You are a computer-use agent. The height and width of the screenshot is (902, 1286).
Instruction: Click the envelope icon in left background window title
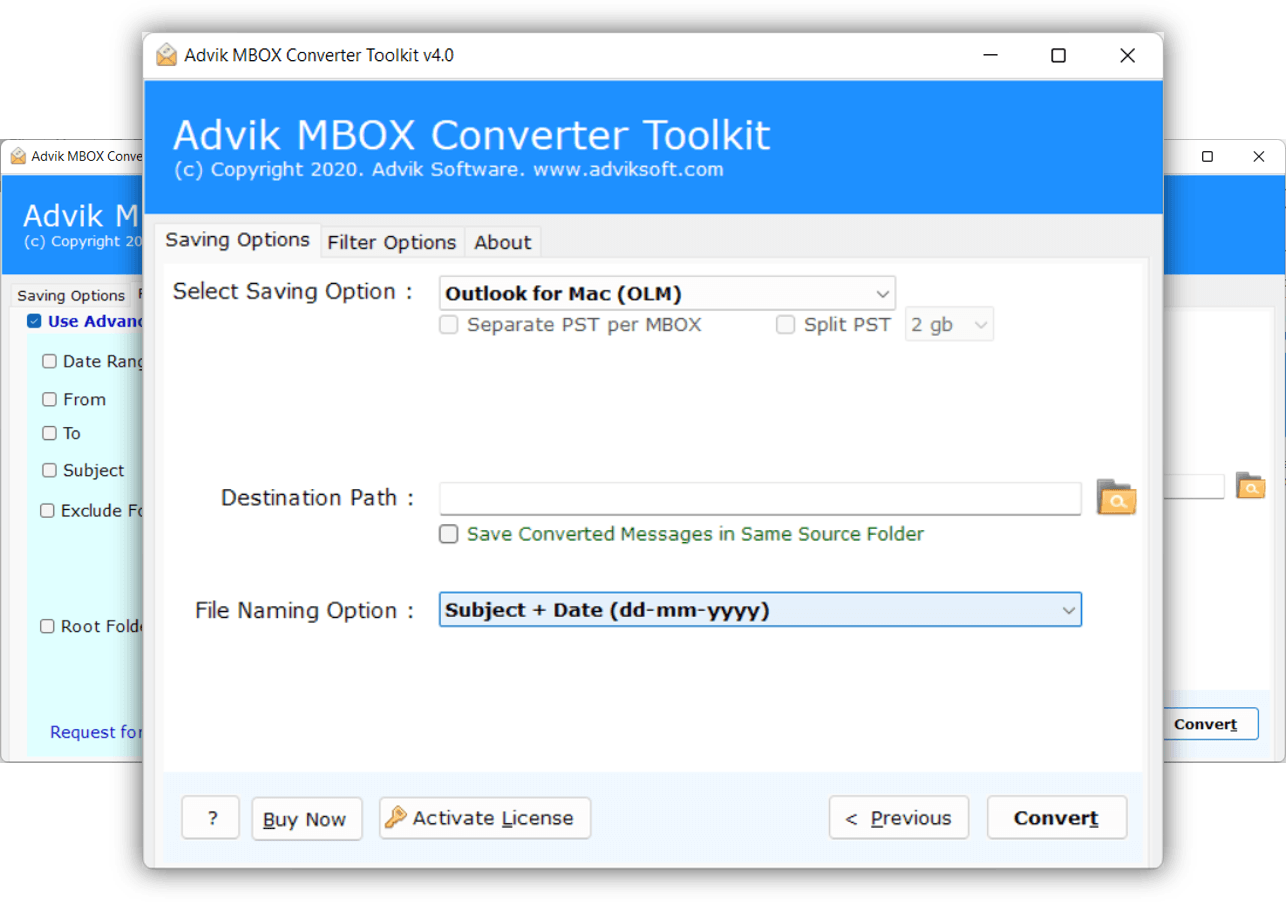(x=18, y=156)
